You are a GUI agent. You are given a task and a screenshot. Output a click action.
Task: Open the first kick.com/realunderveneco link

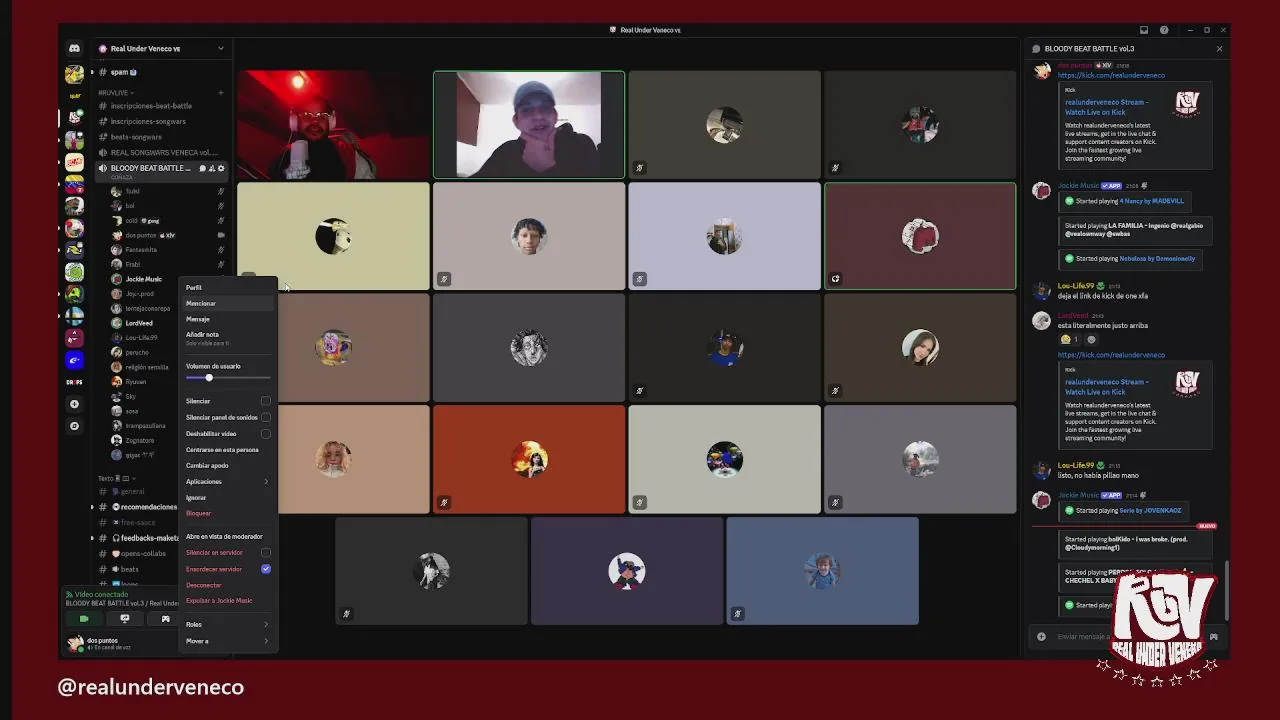point(1111,75)
